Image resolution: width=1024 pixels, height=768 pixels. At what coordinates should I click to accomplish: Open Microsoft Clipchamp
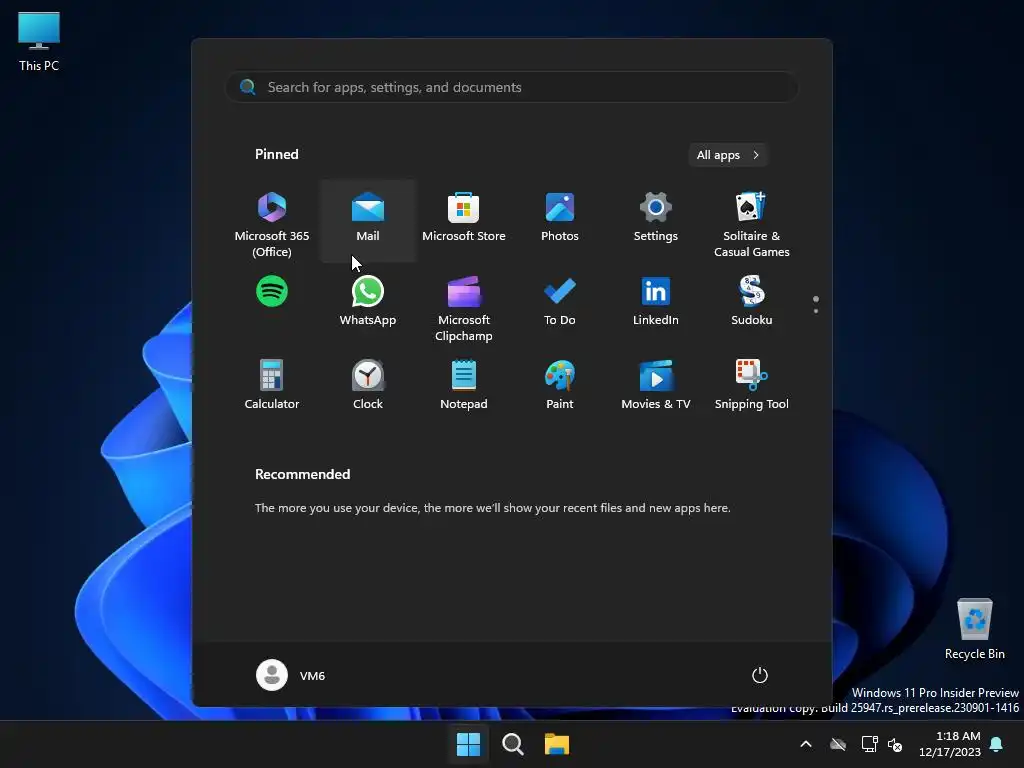pyautogui.click(x=464, y=307)
